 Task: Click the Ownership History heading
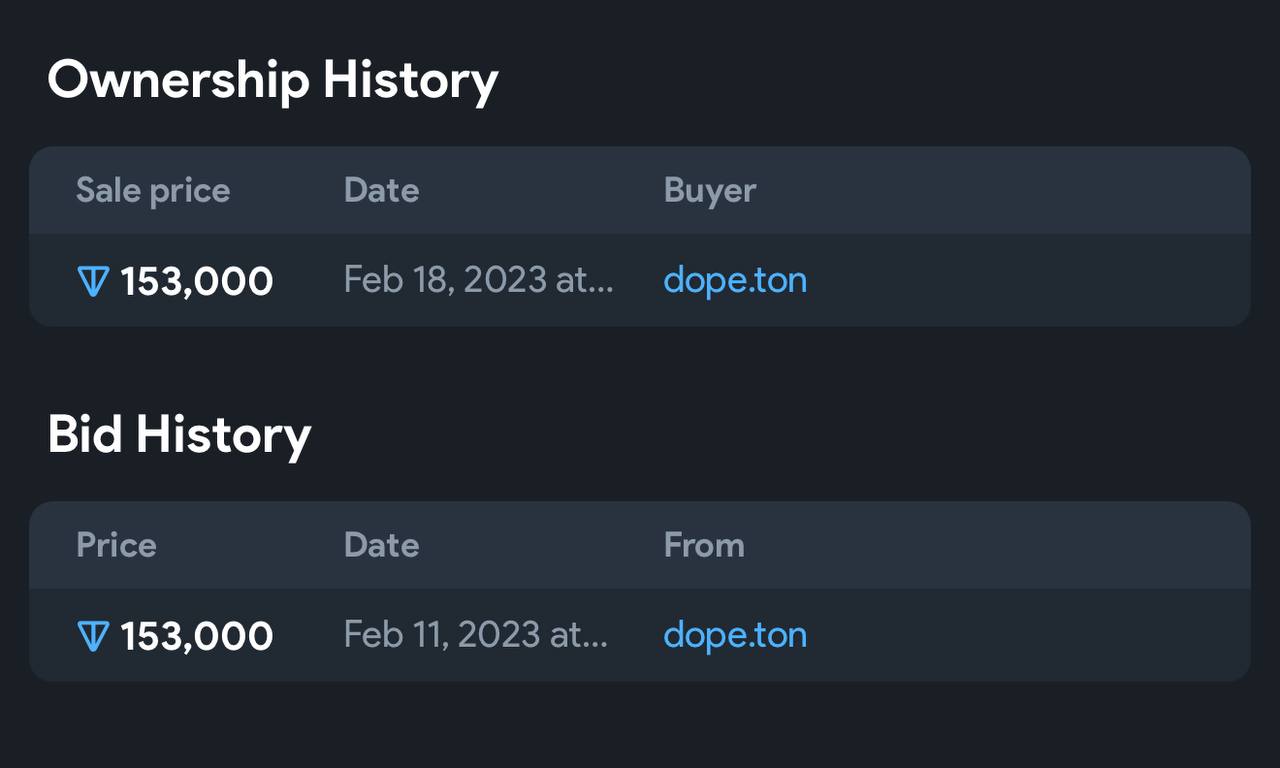273,80
